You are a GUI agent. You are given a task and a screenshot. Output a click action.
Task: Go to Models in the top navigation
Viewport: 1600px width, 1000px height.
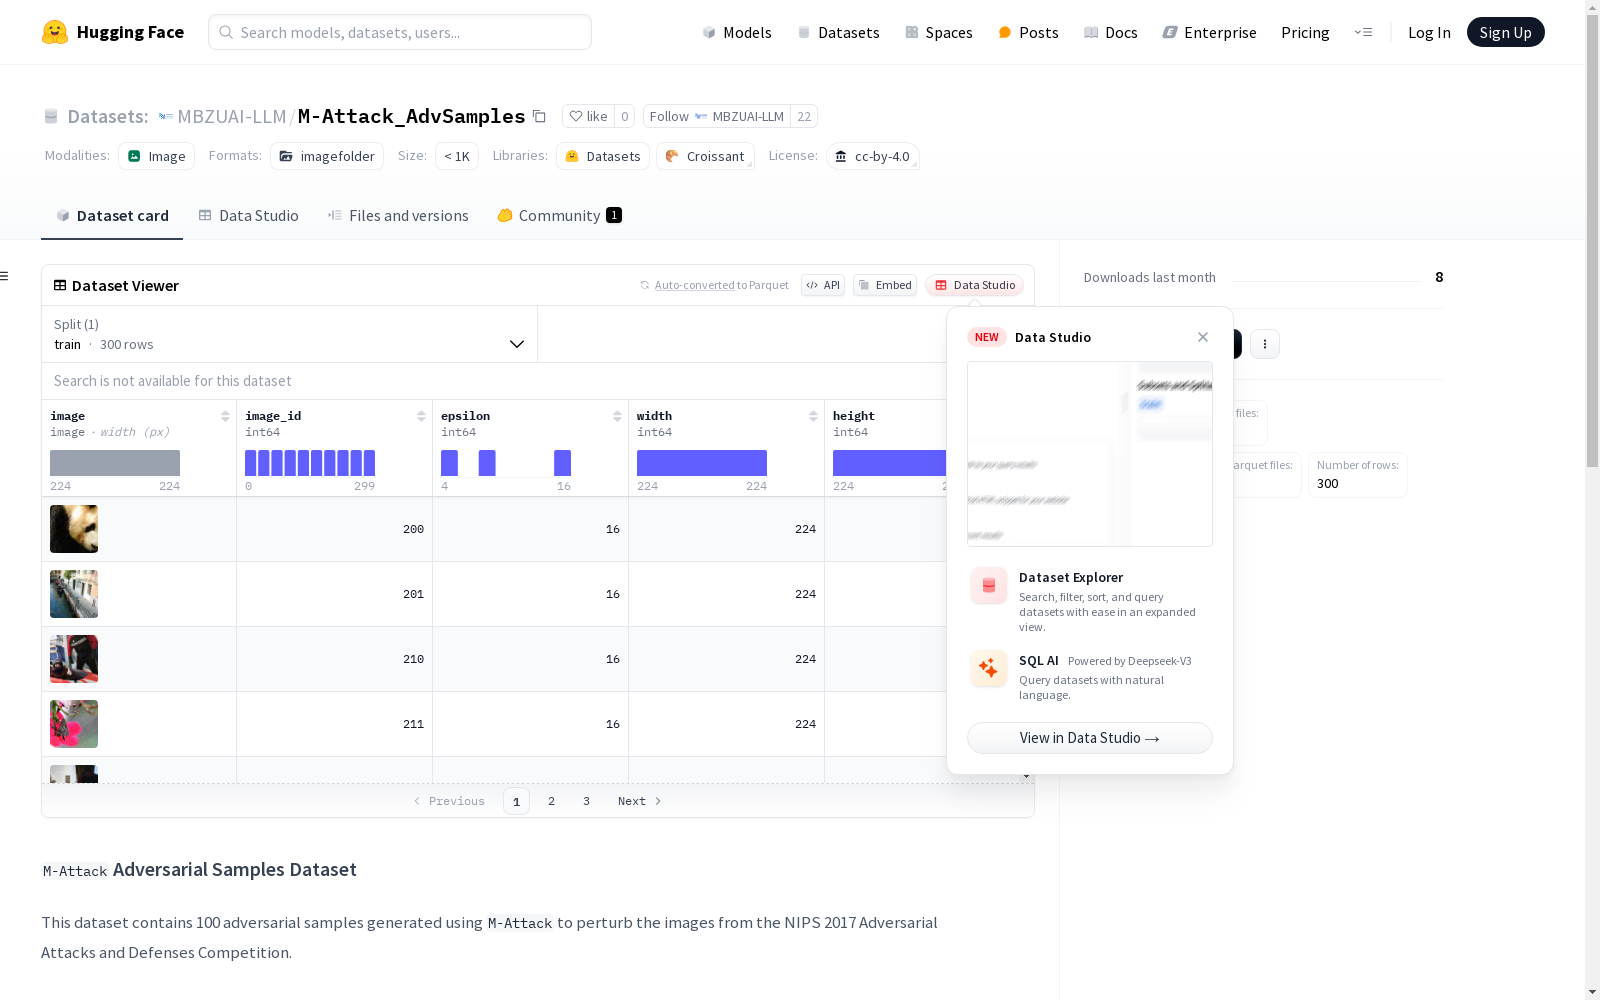pos(737,32)
